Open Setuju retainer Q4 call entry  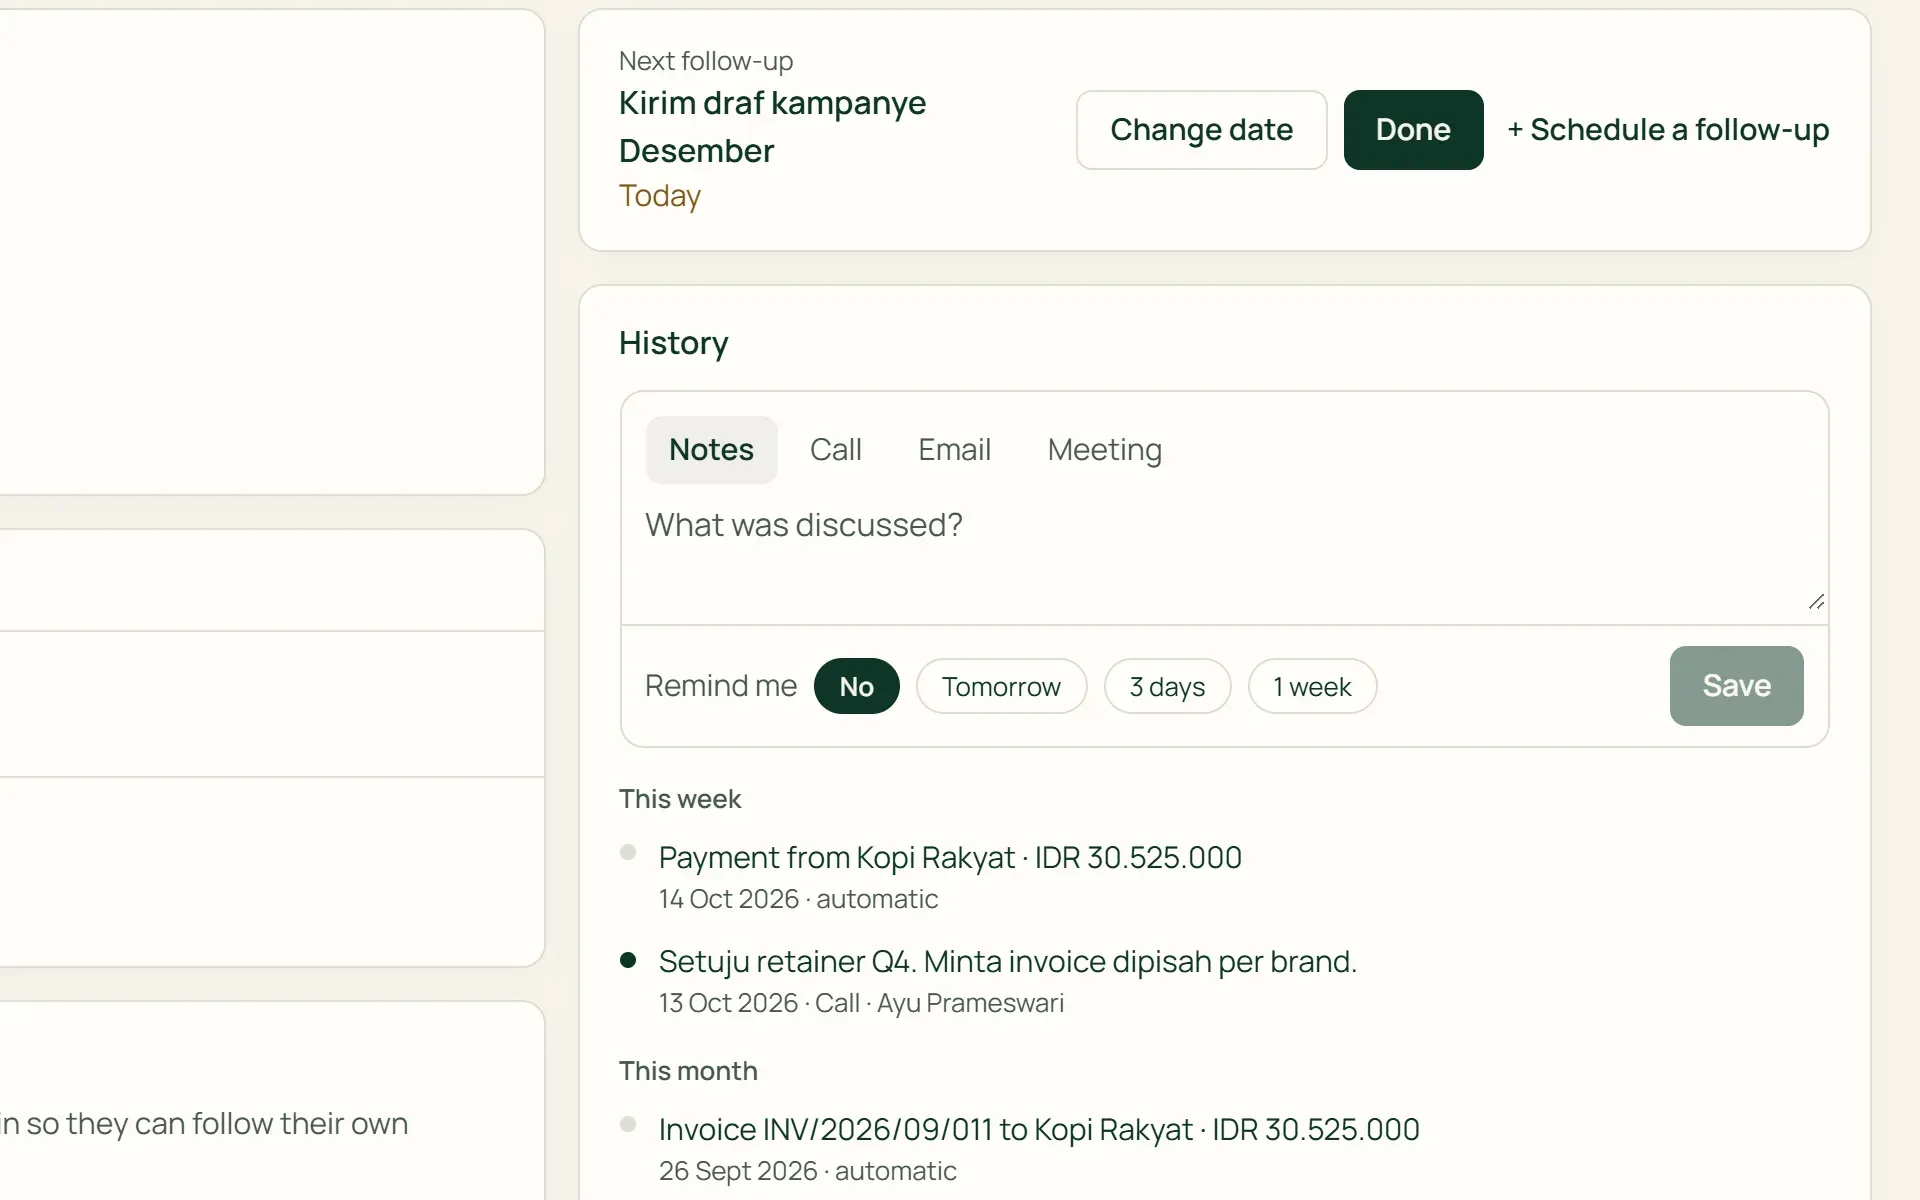(1007, 961)
